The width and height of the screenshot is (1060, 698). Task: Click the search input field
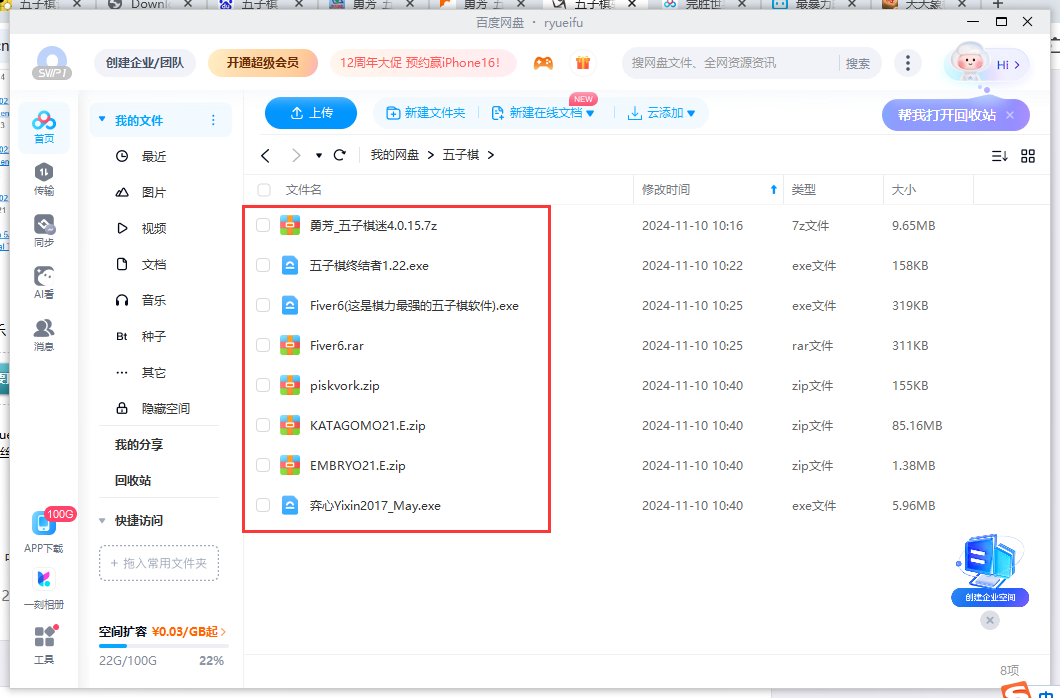click(x=732, y=63)
